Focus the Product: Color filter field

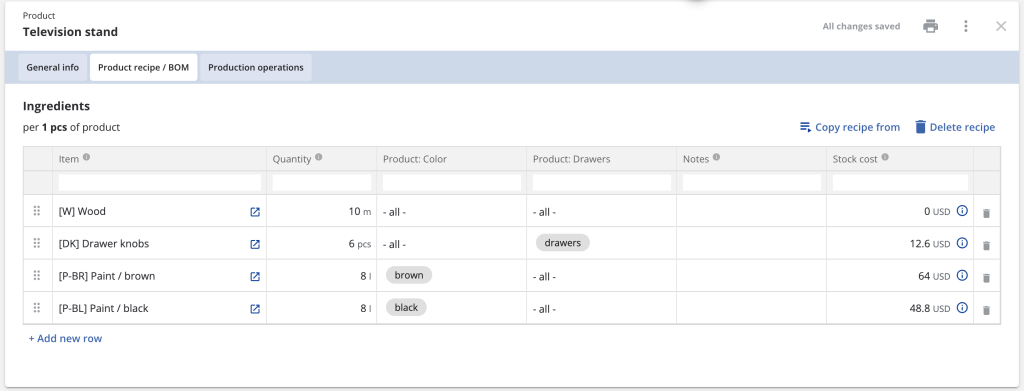click(452, 183)
